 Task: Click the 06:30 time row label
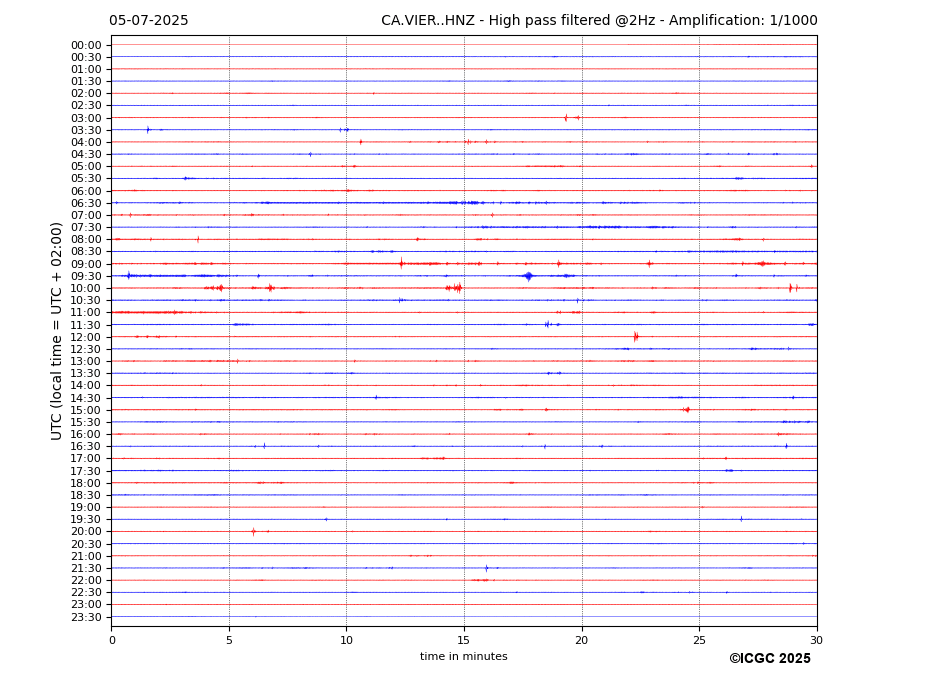(x=86, y=203)
